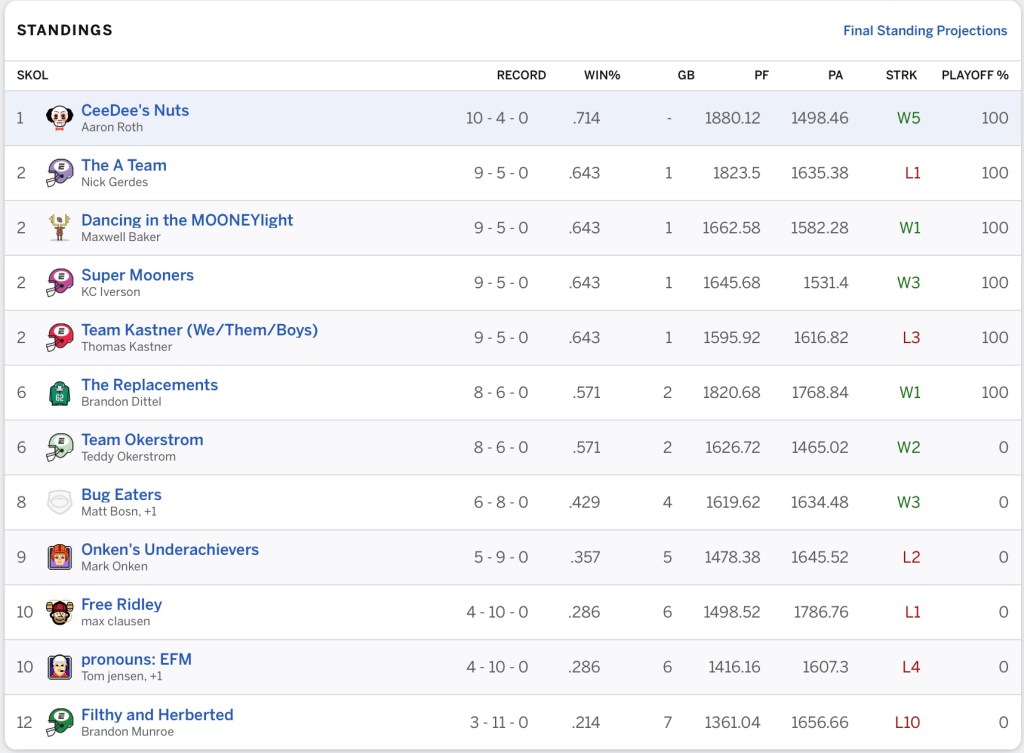Viewport: 1024px width, 753px height.
Task: Click Onken's Underachievers team avatar
Action: tap(60, 557)
